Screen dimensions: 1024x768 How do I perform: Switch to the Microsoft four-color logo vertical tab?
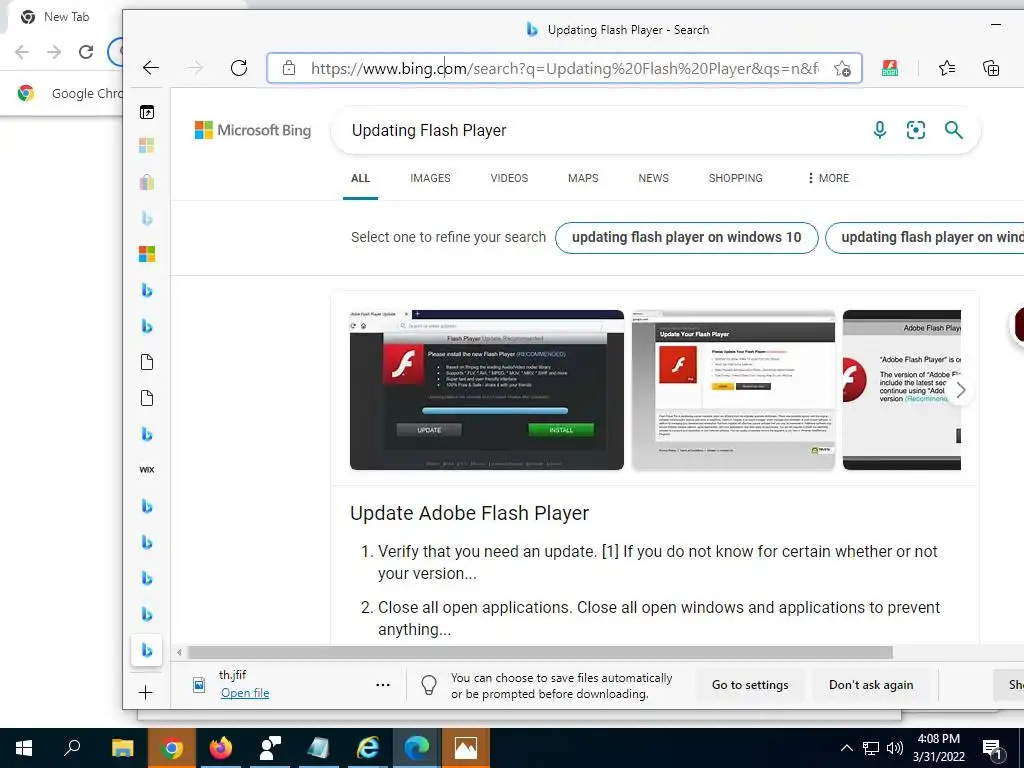point(147,254)
